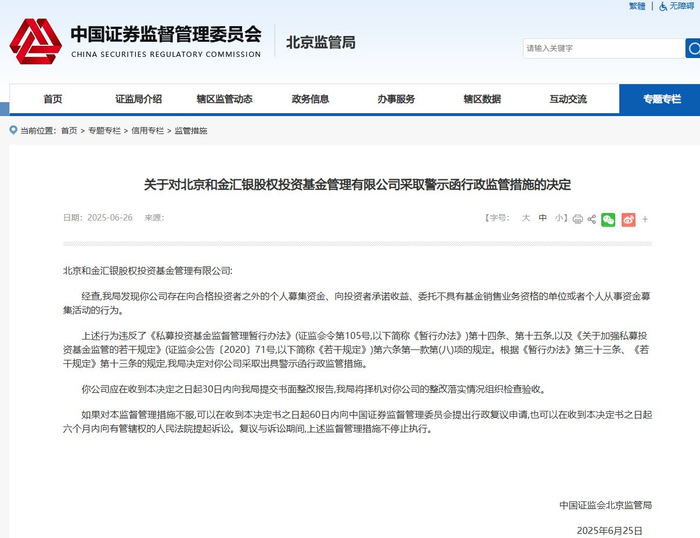Open the 互动交流 navigation tab

568,99
